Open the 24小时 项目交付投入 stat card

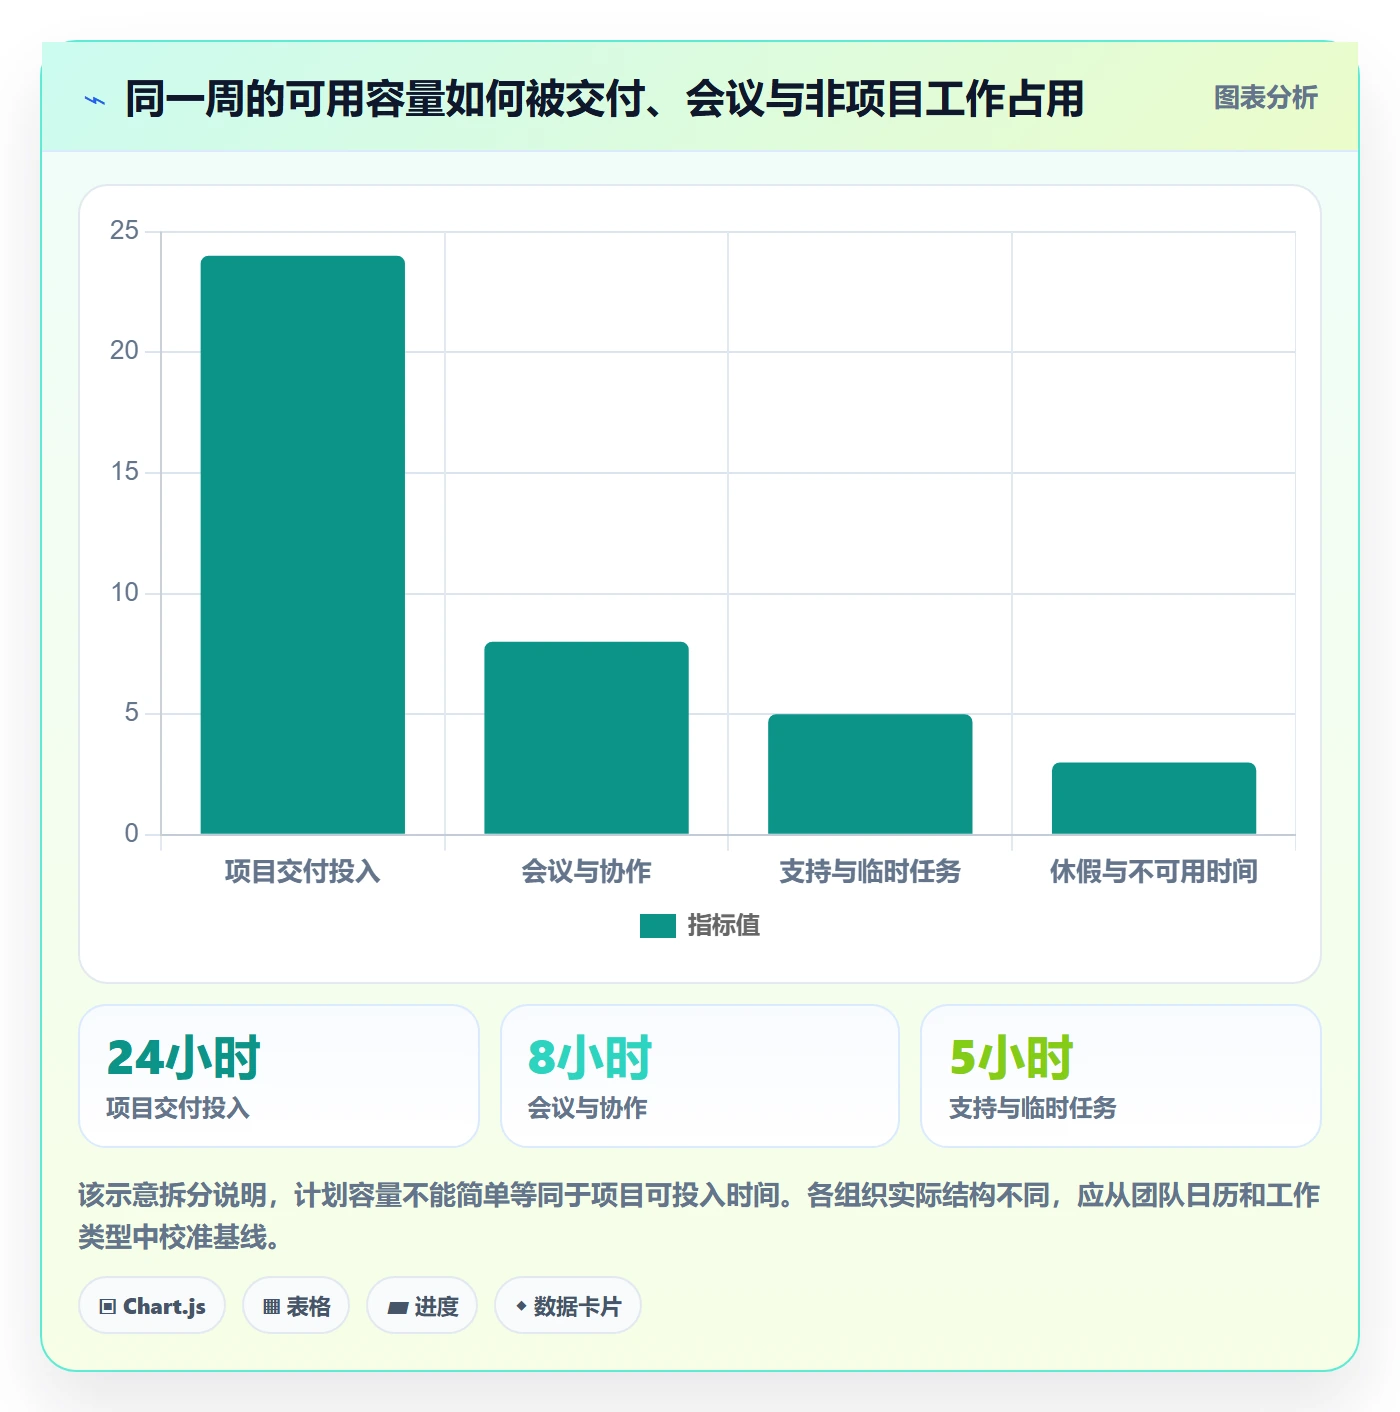pos(279,1076)
